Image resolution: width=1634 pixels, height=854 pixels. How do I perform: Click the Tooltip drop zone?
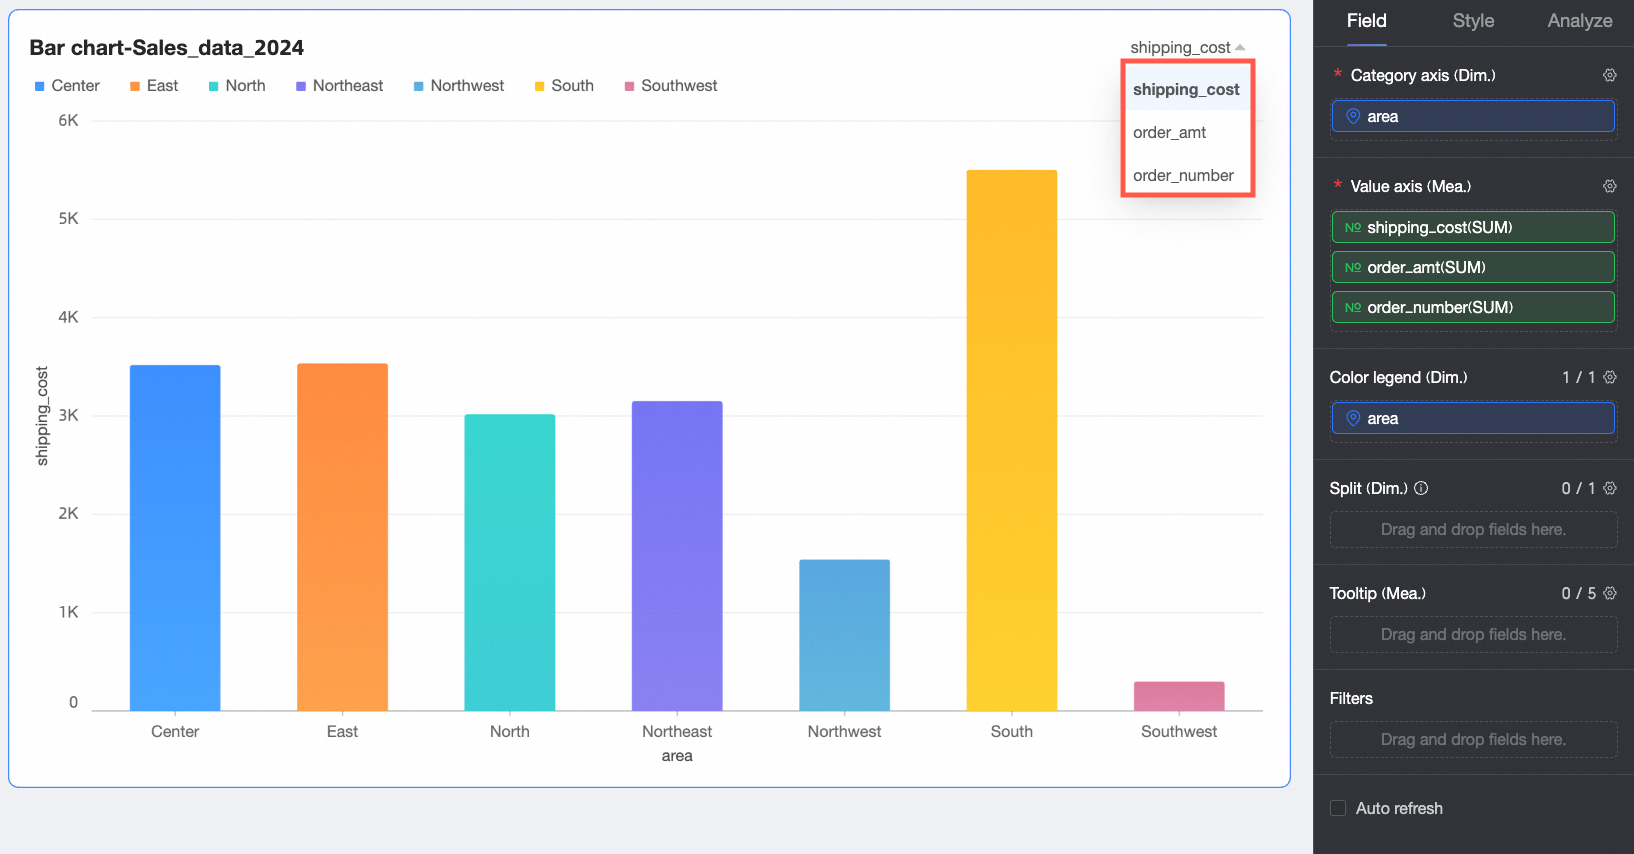click(1473, 634)
